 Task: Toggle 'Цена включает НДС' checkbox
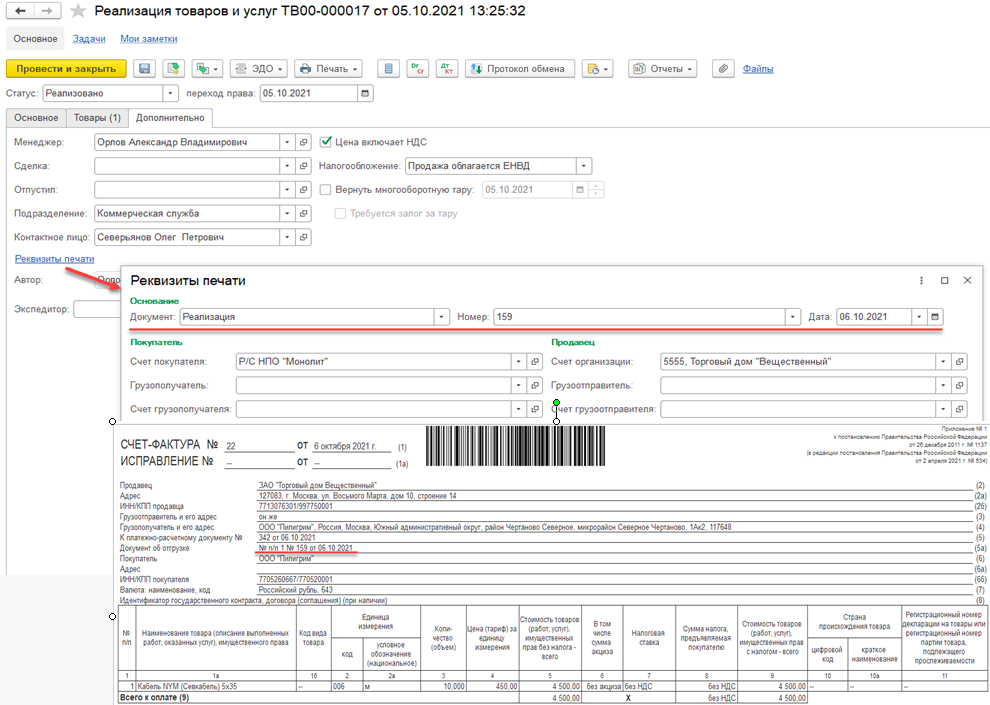325,143
